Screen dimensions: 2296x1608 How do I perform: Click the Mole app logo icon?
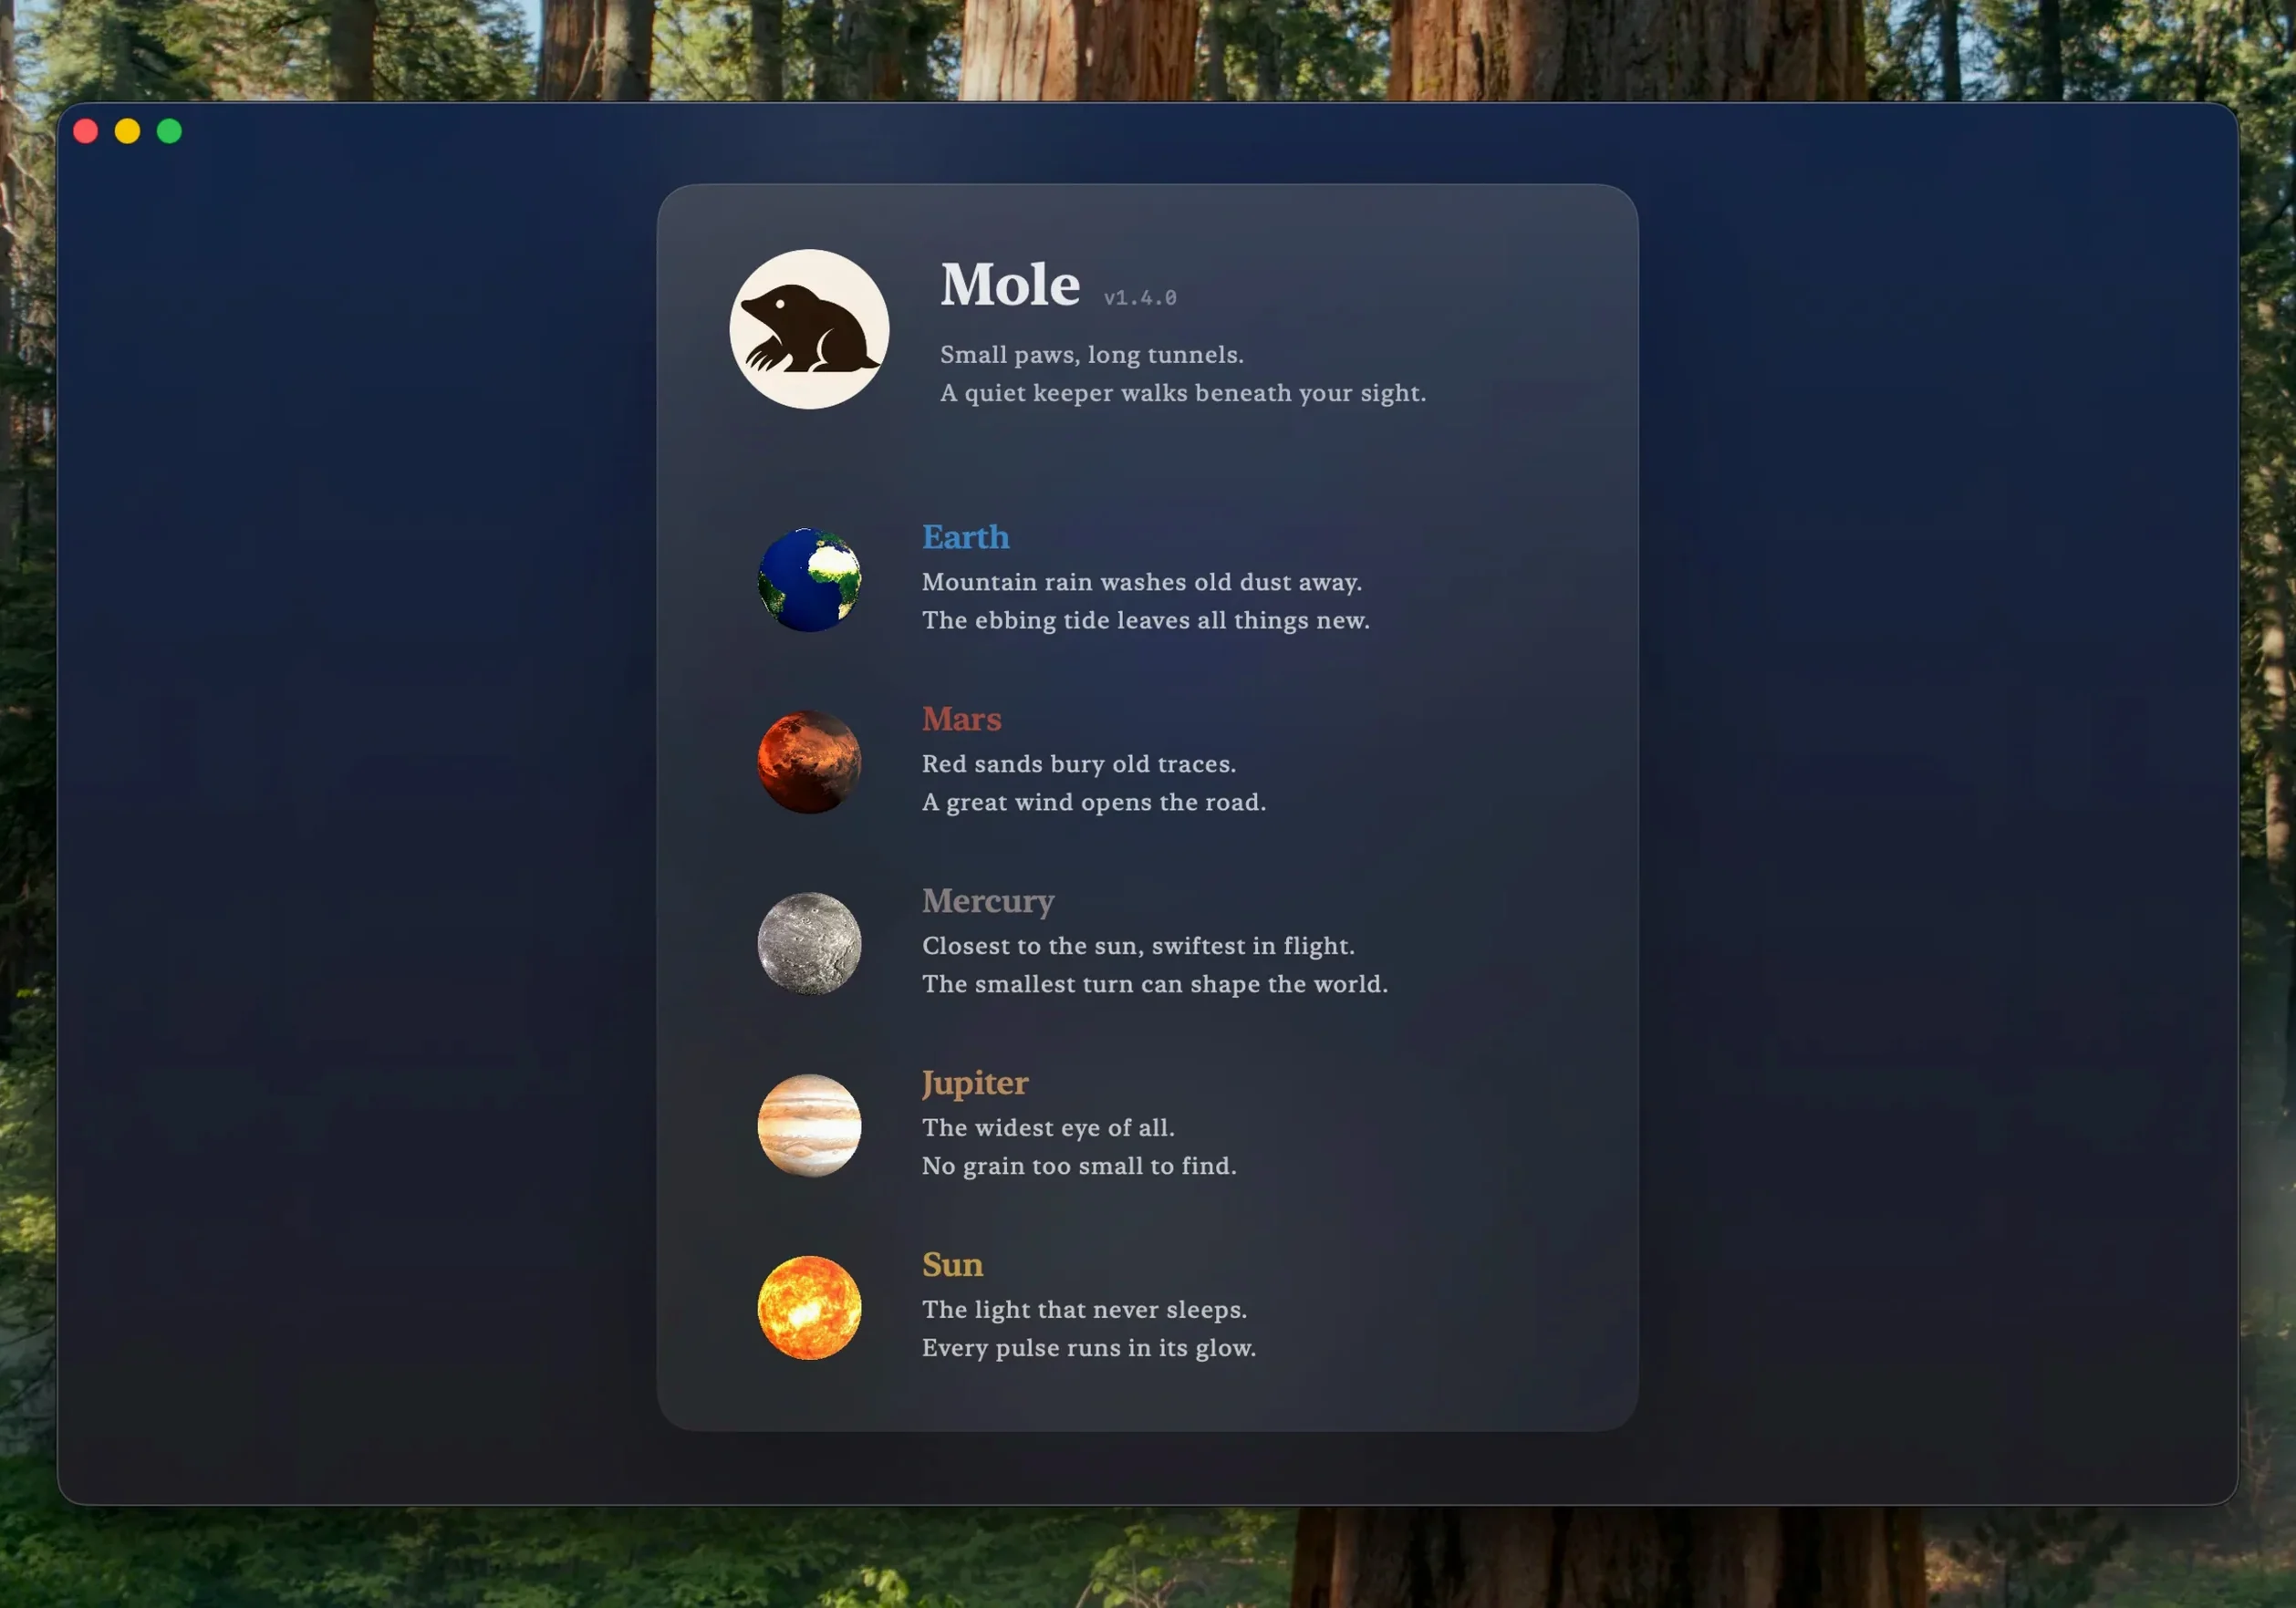tap(809, 329)
